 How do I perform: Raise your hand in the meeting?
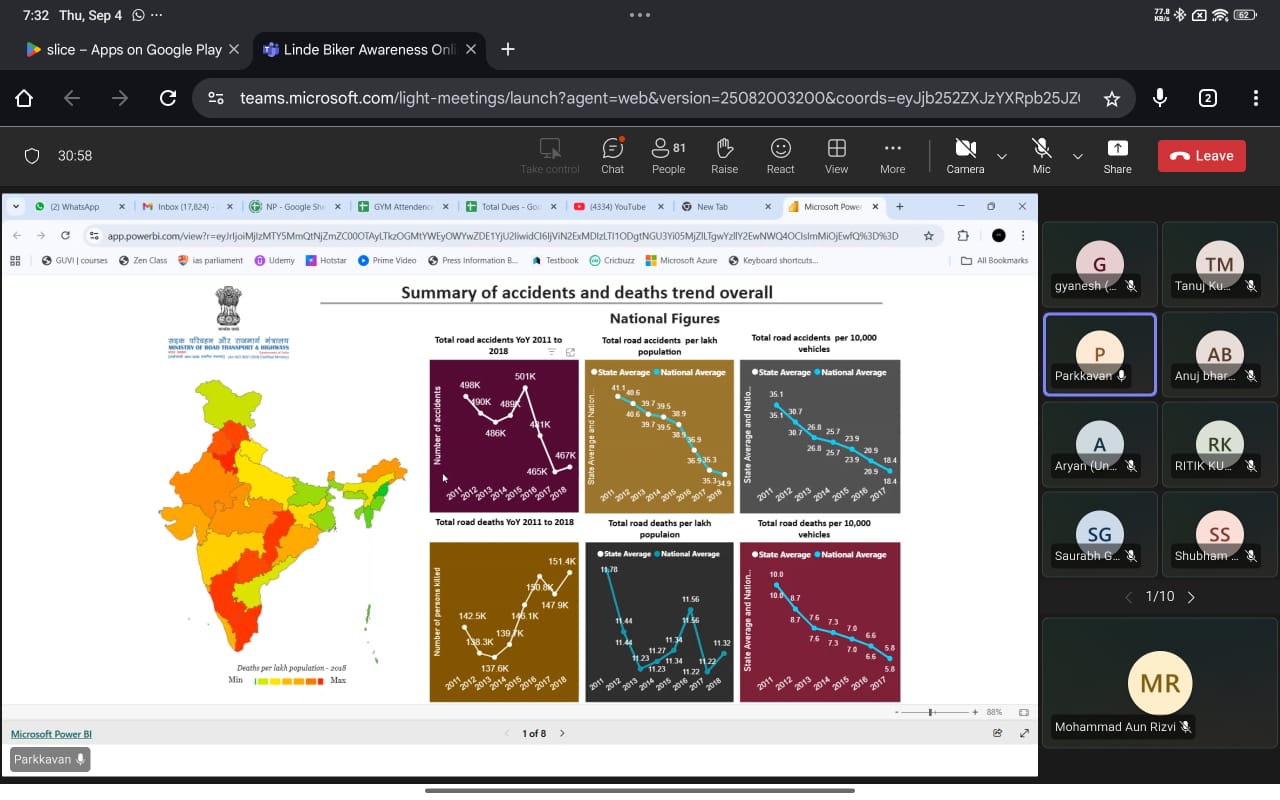[724, 155]
